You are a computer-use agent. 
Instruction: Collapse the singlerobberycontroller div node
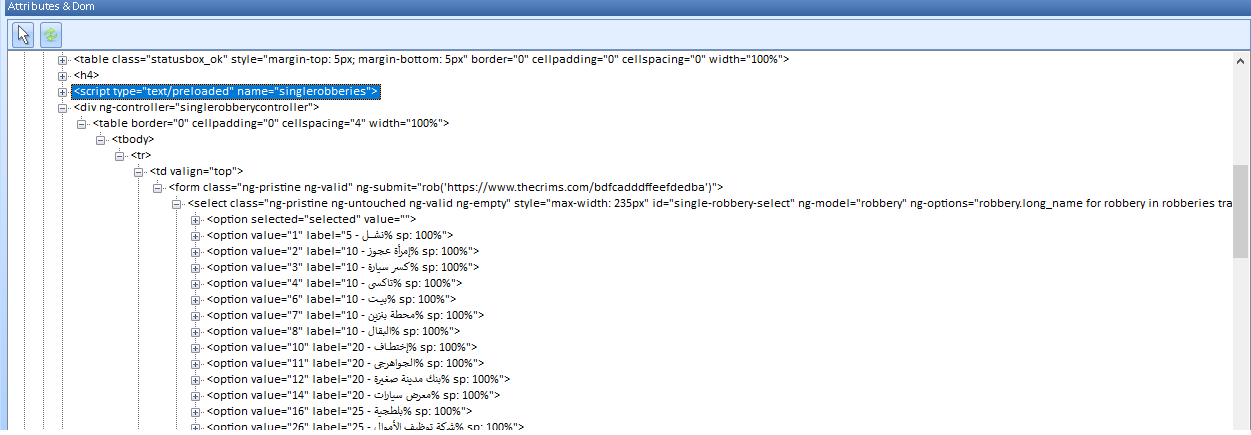tap(63, 107)
